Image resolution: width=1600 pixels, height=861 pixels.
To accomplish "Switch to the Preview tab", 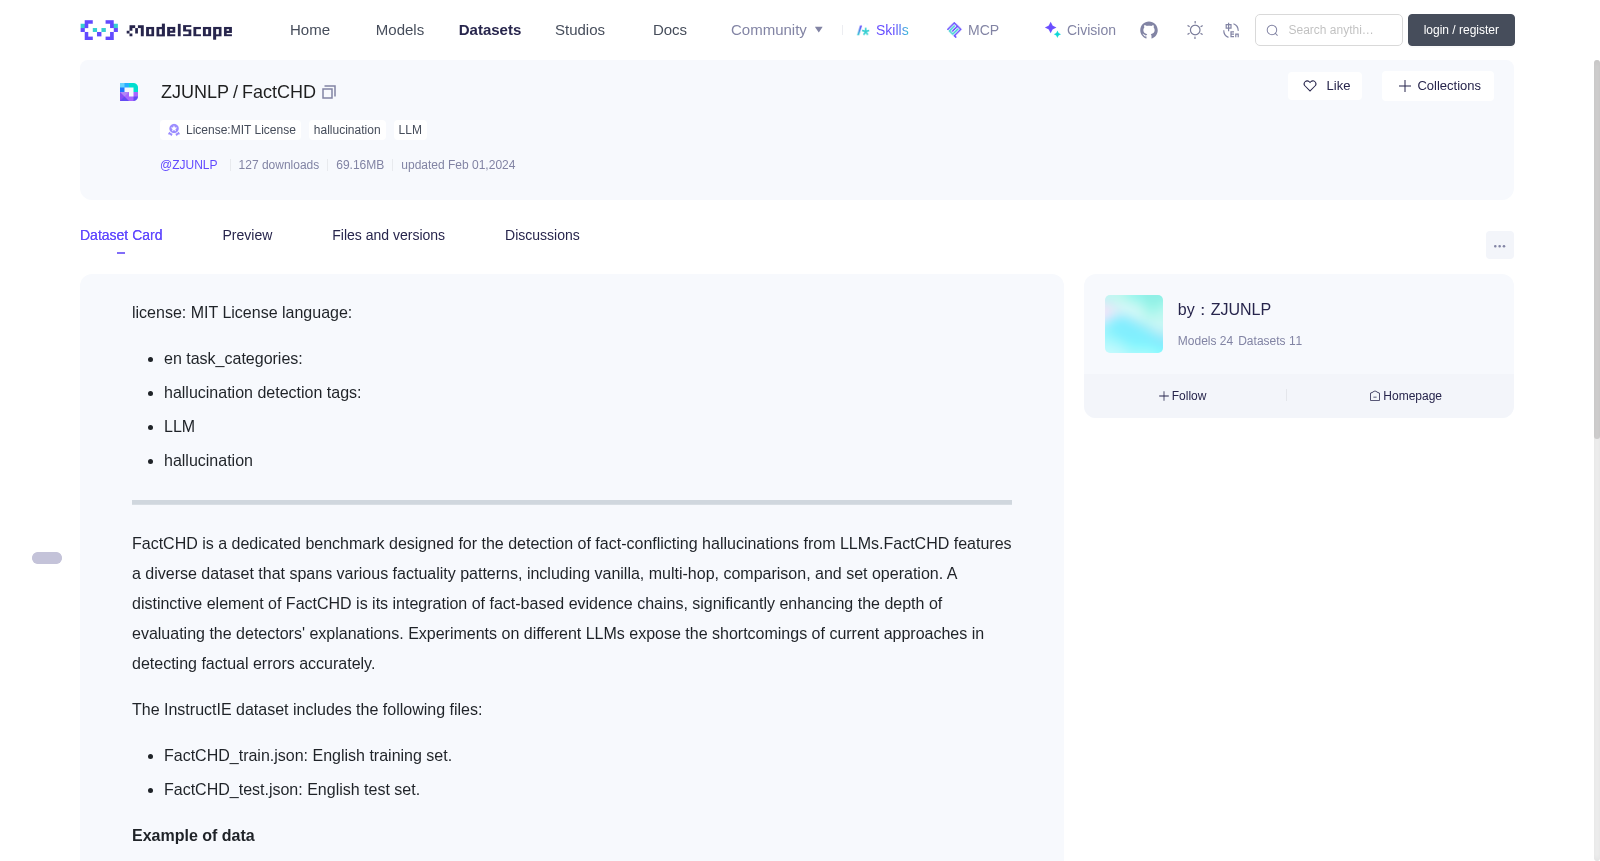I will (x=247, y=235).
